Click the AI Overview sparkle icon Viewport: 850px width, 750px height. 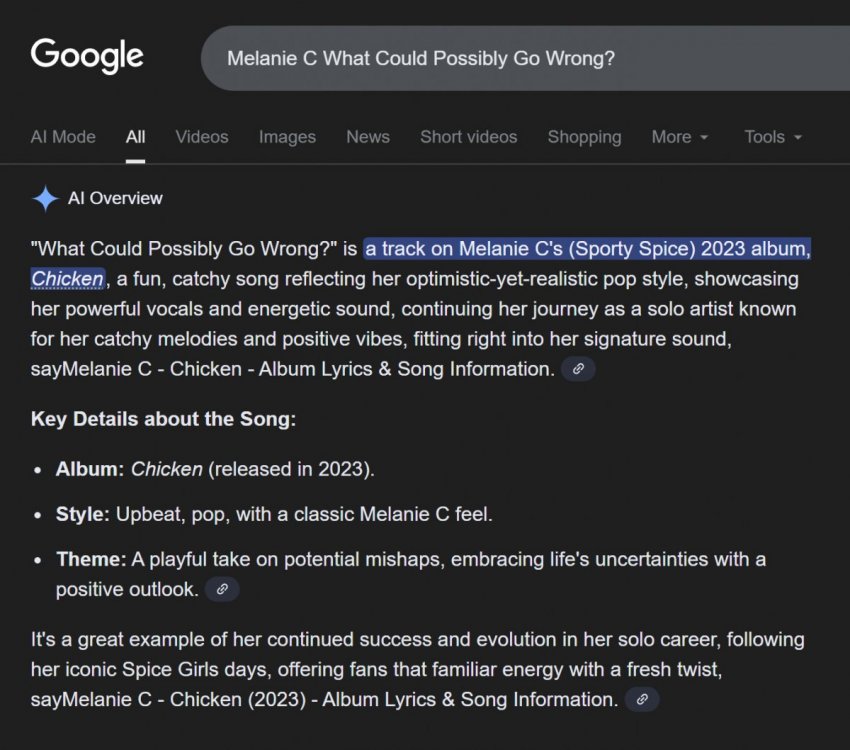point(45,198)
